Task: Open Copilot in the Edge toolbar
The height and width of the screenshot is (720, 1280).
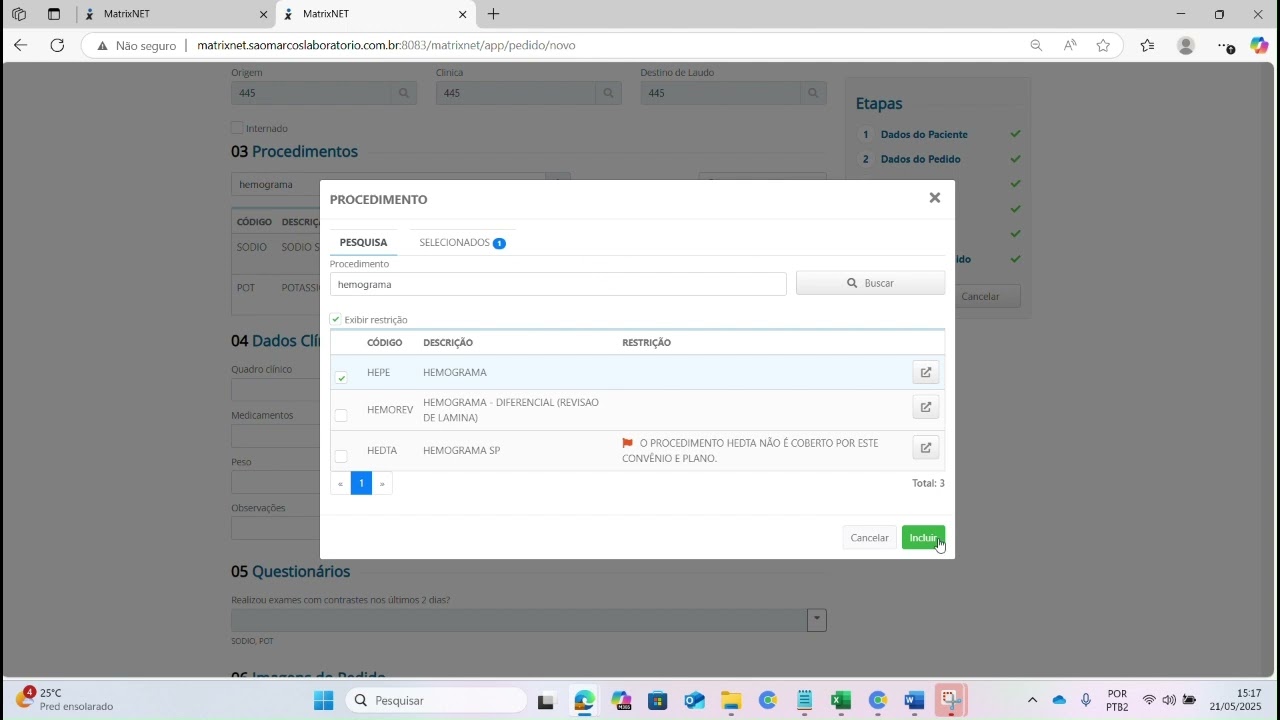Action: (1259, 45)
